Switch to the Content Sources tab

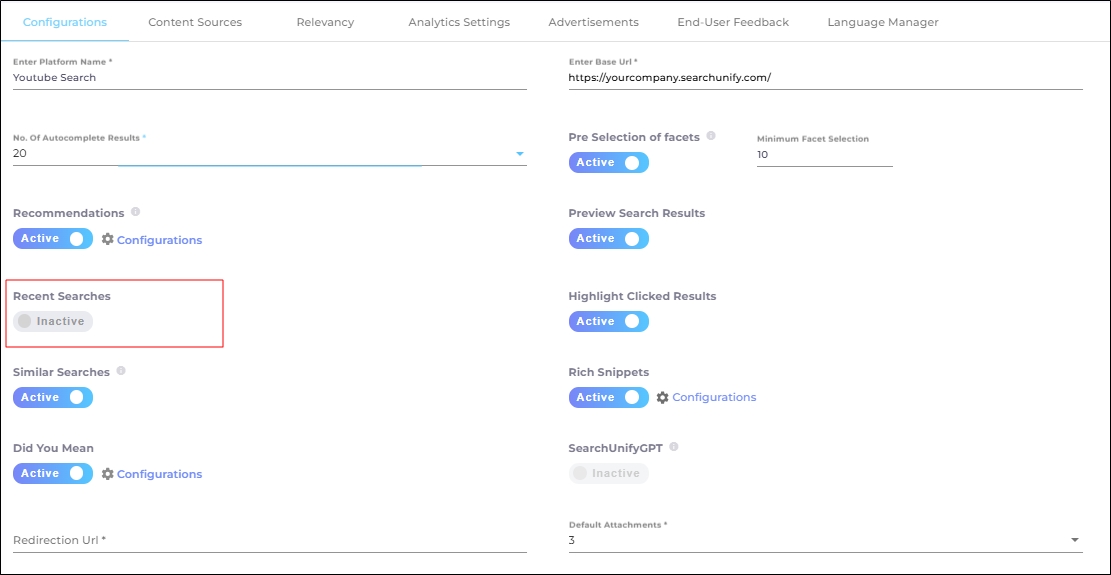click(195, 22)
